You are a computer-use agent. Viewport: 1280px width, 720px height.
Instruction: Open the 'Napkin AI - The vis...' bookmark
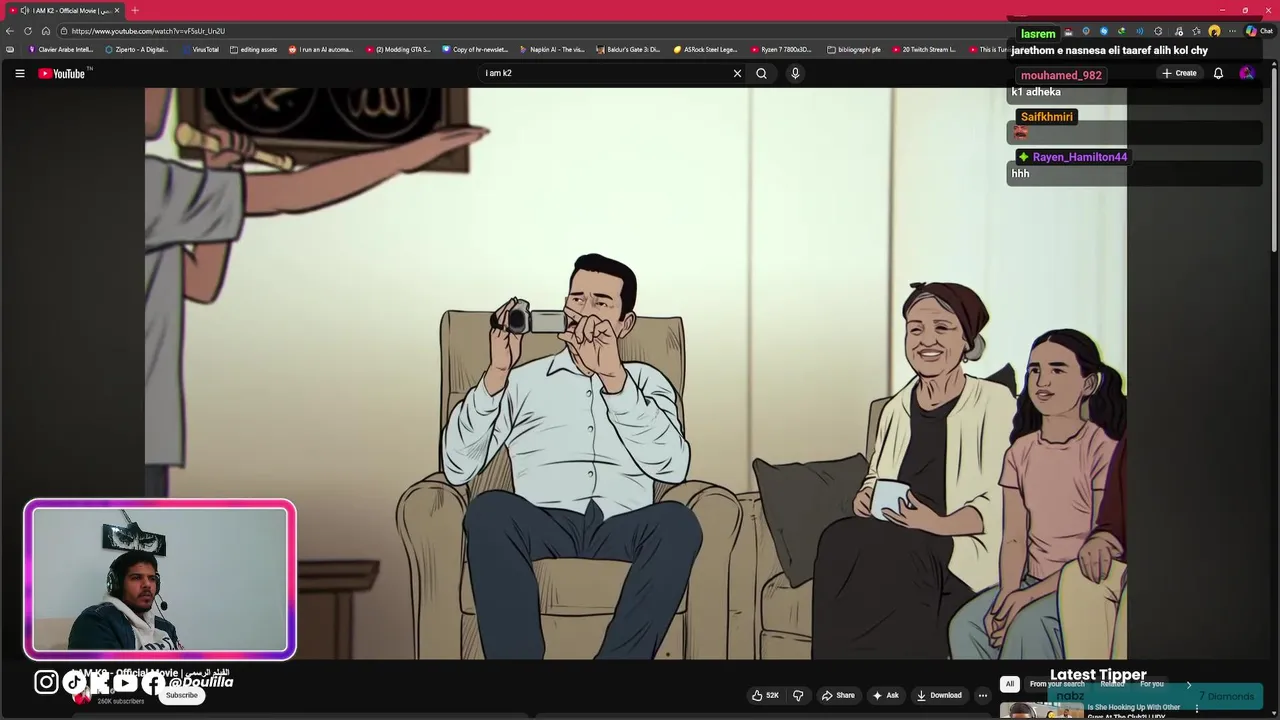click(x=552, y=49)
